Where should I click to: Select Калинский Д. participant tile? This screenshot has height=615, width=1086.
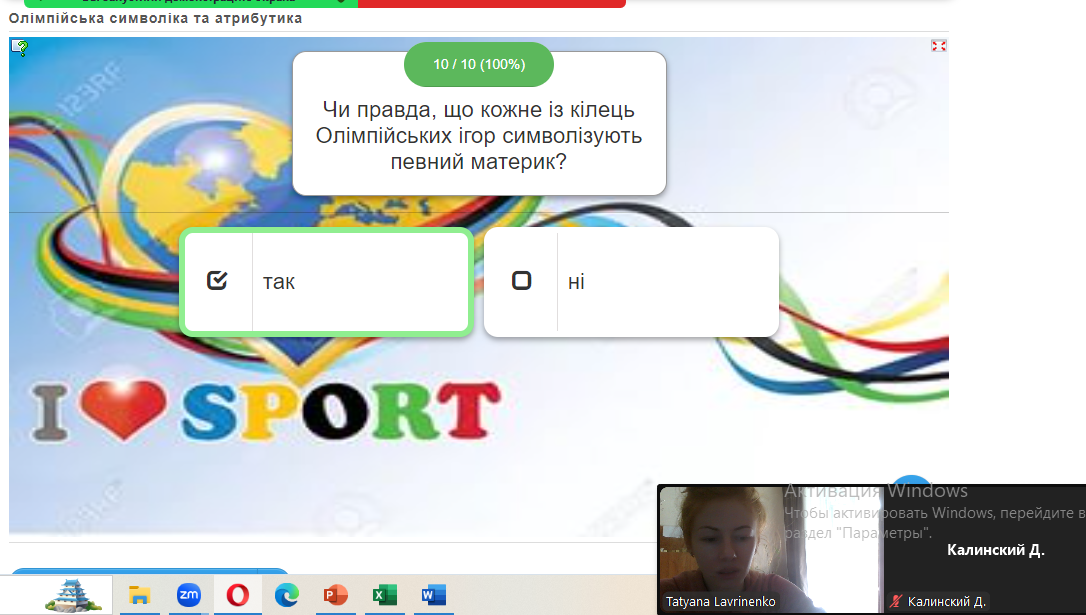pyautogui.click(x=985, y=549)
